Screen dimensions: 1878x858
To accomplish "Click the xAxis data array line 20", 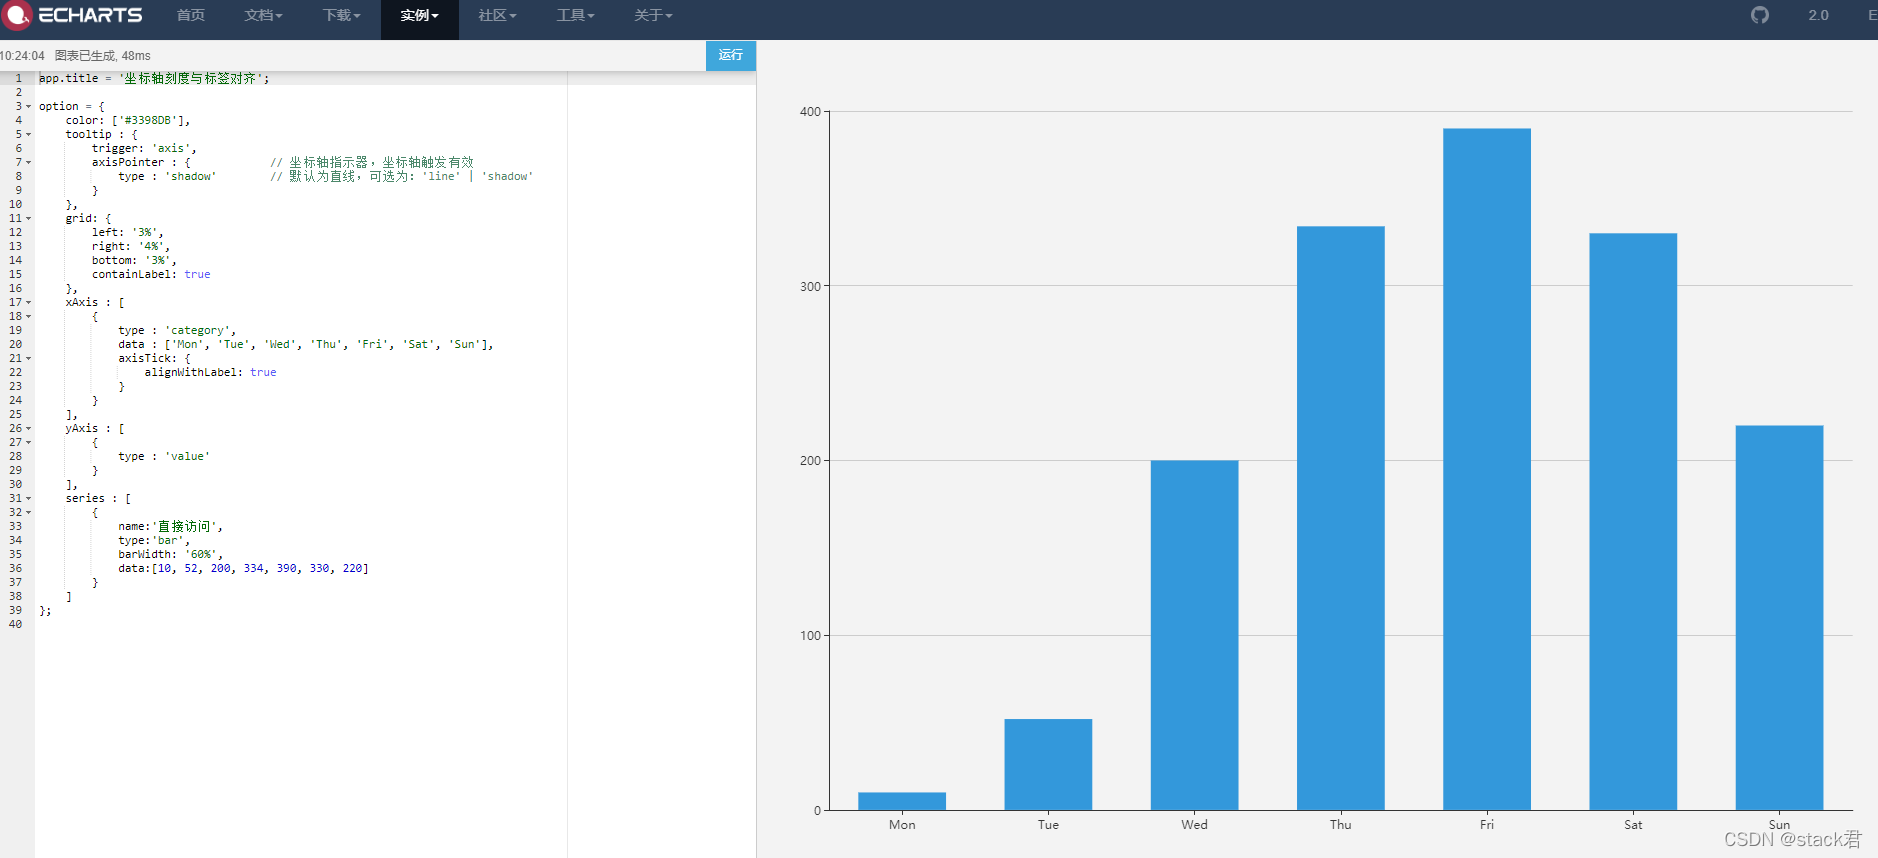I will coord(306,344).
